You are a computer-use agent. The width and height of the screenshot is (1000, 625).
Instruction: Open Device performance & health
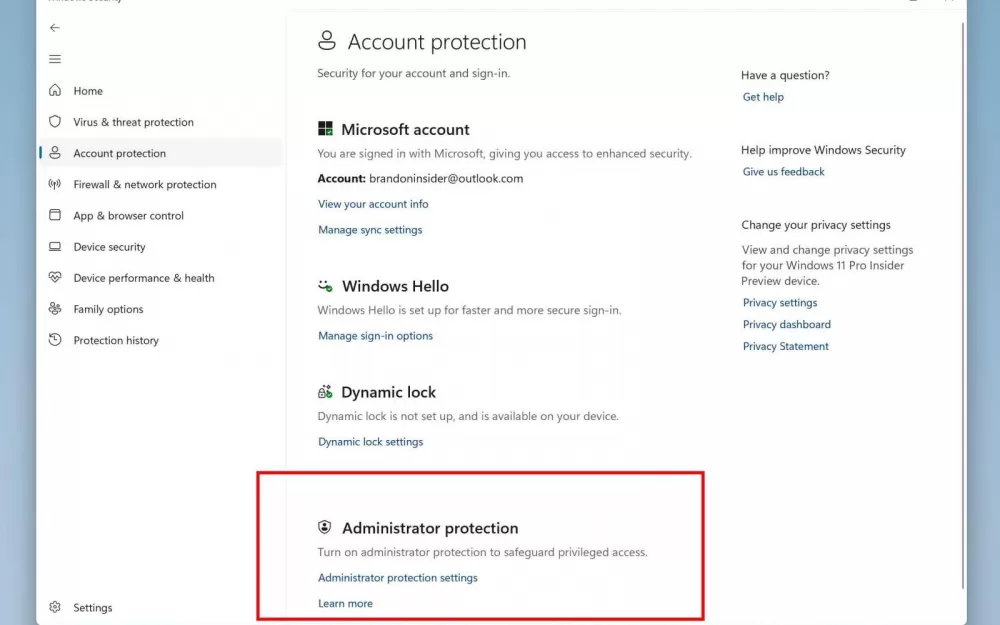(x=143, y=278)
